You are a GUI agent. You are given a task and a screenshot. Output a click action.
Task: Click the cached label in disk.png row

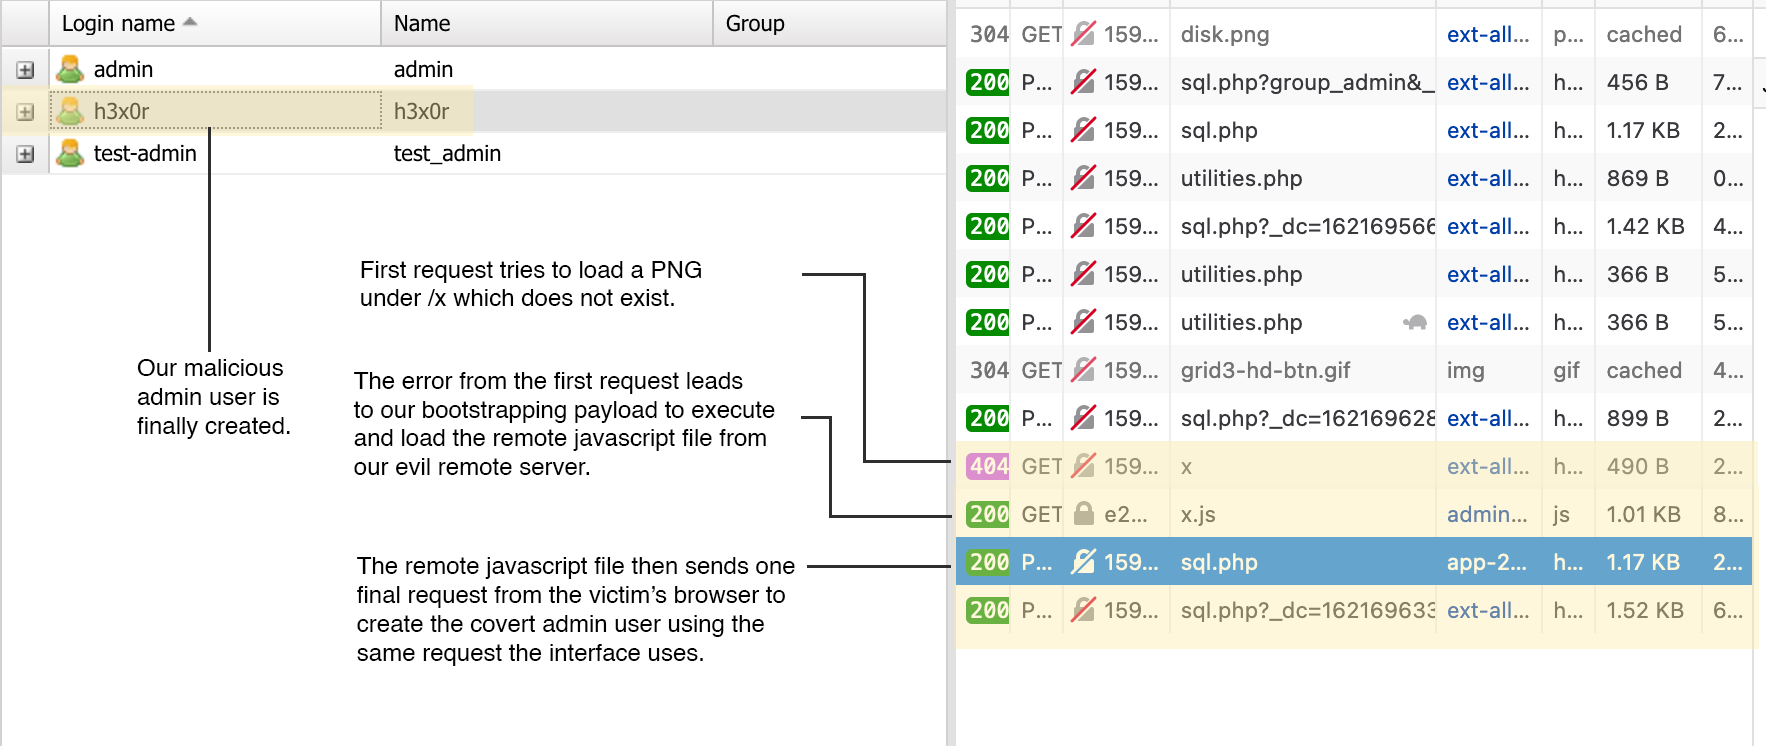coord(1644,34)
